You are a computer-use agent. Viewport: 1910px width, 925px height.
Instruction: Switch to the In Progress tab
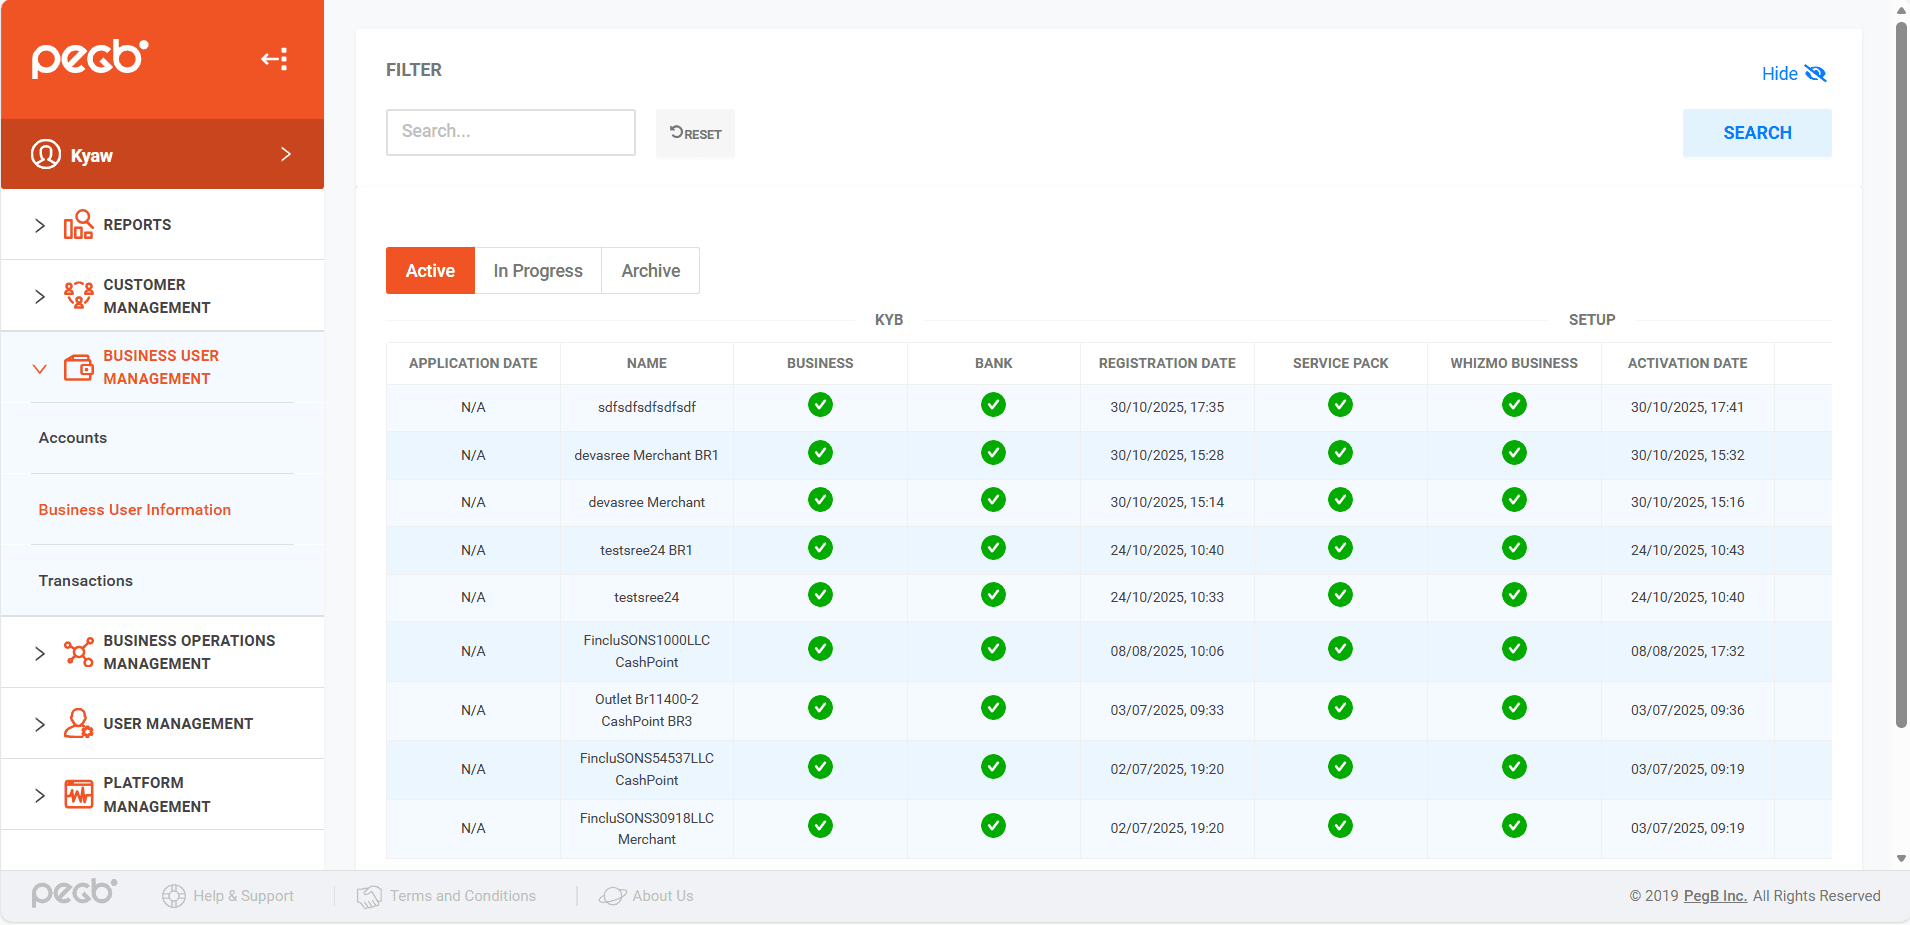click(537, 270)
